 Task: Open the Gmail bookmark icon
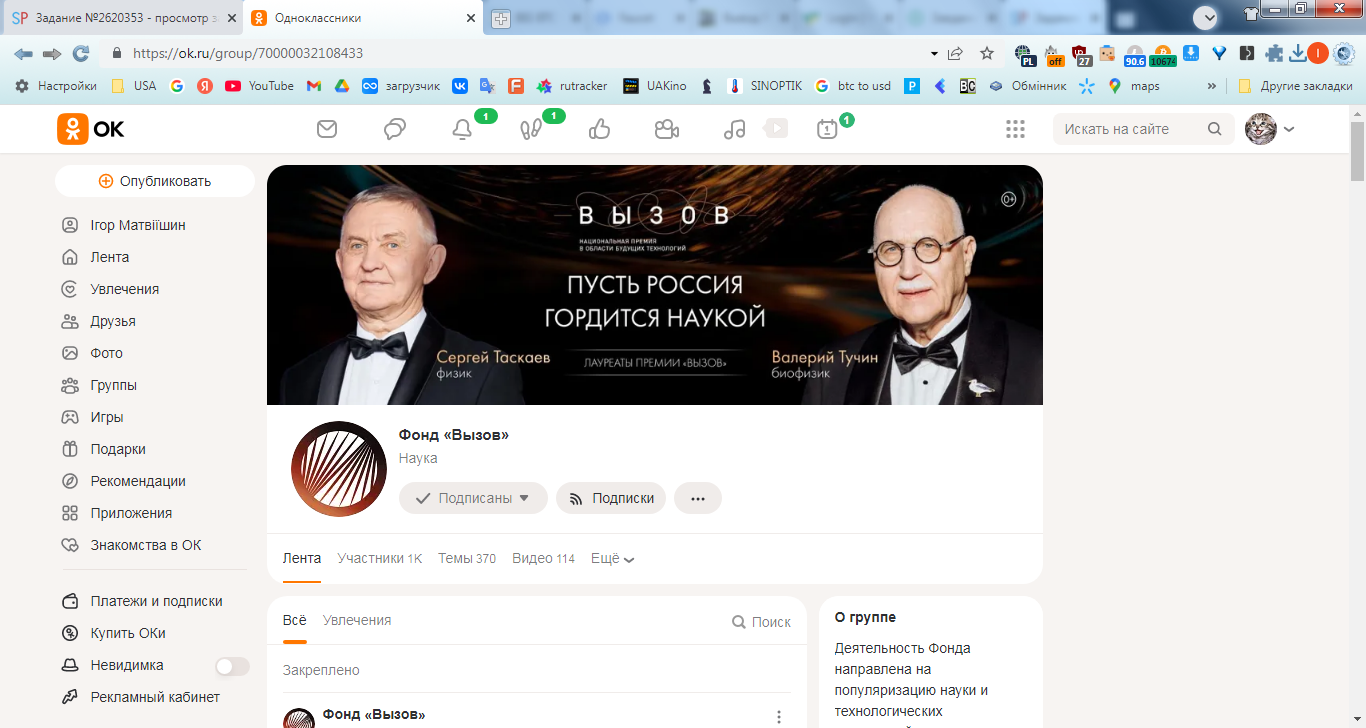pos(313,86)
